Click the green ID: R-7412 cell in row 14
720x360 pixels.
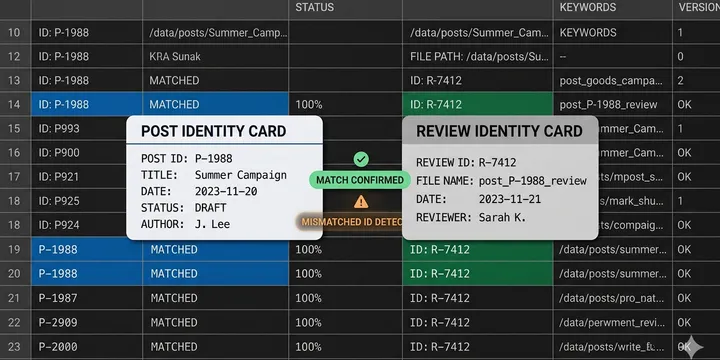(x=478, y=104)
